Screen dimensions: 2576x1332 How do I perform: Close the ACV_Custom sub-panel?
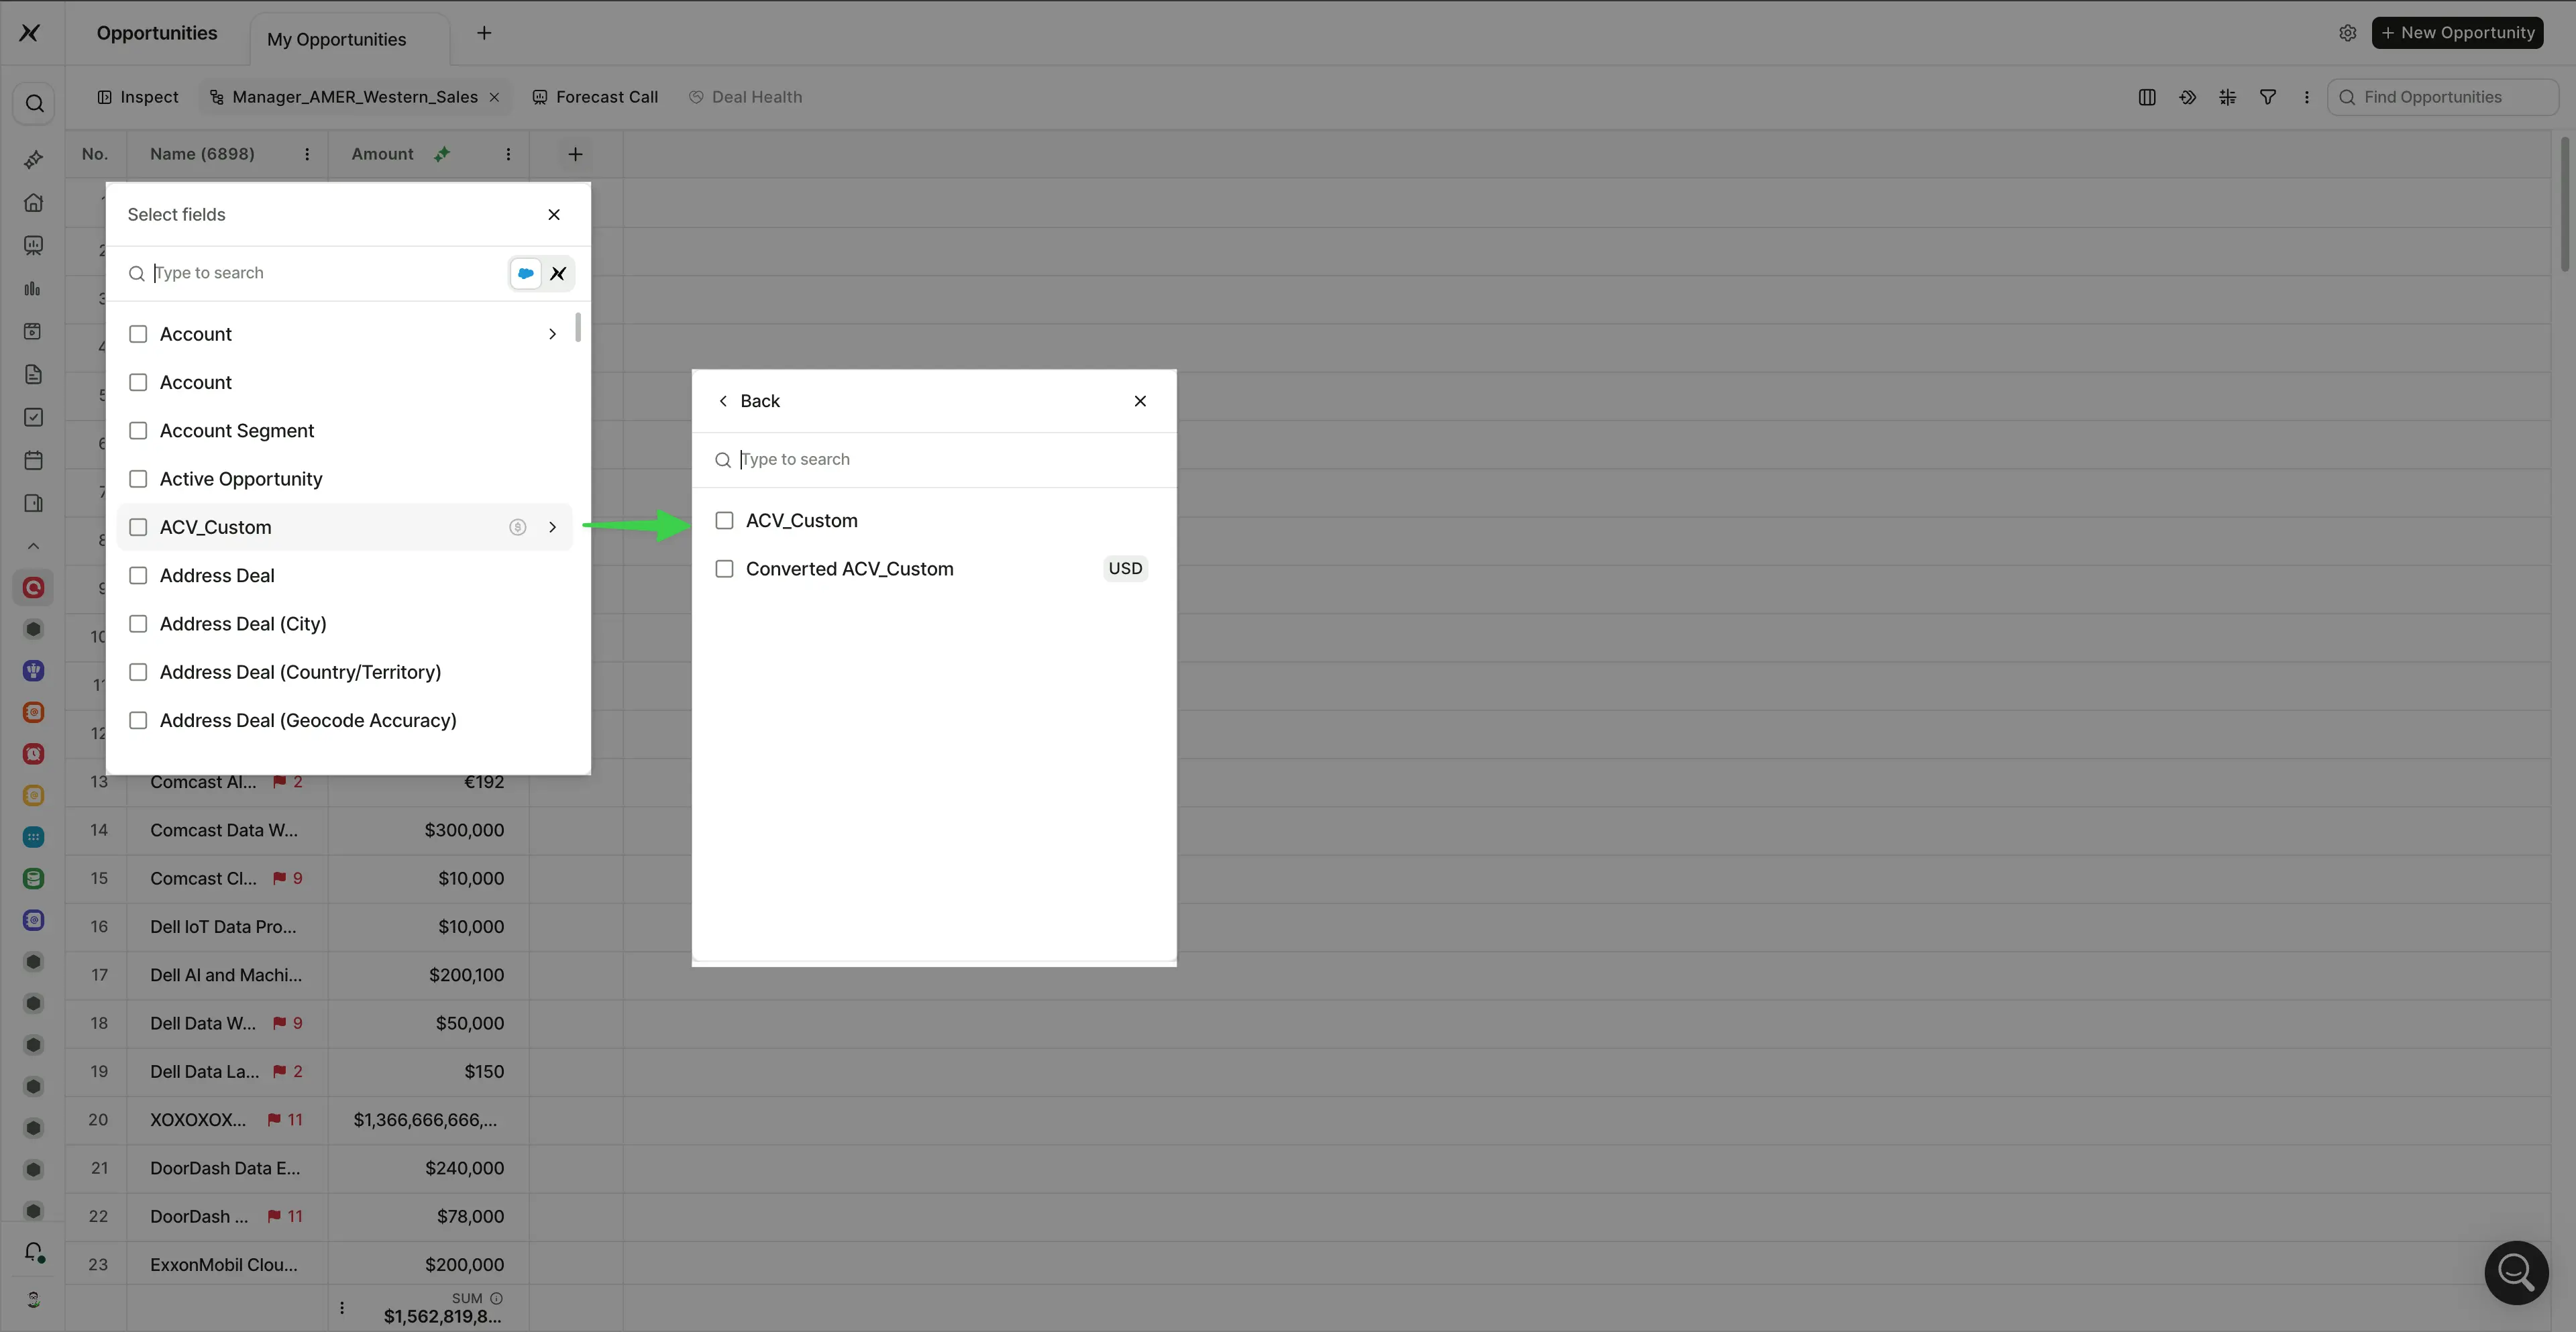tap(1140, 401)
